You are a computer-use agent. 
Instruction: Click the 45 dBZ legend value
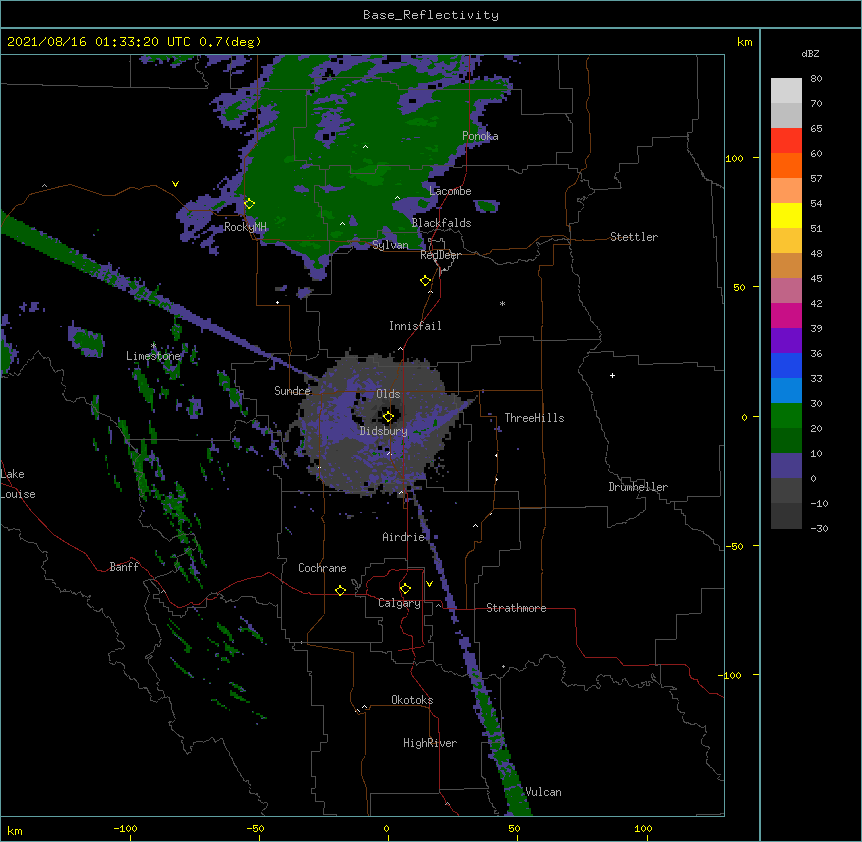(x=816, y=279)
